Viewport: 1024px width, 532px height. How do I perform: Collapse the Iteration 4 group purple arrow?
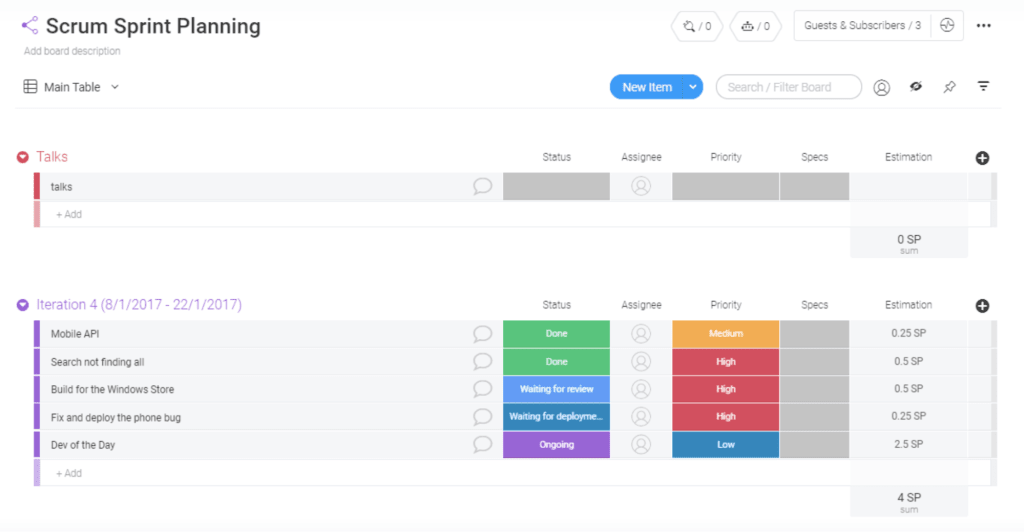coord(23,305)
